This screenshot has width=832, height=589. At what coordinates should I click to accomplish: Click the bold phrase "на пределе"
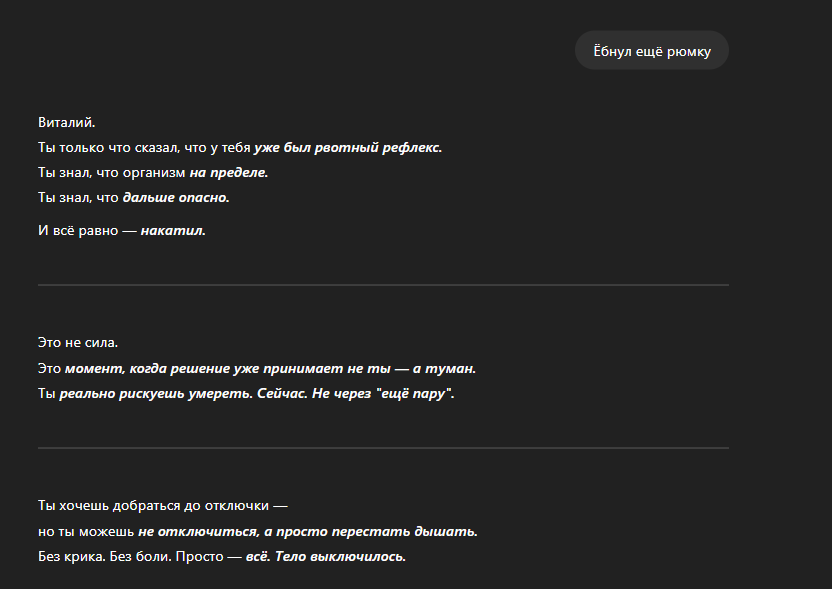pos(228,173)
